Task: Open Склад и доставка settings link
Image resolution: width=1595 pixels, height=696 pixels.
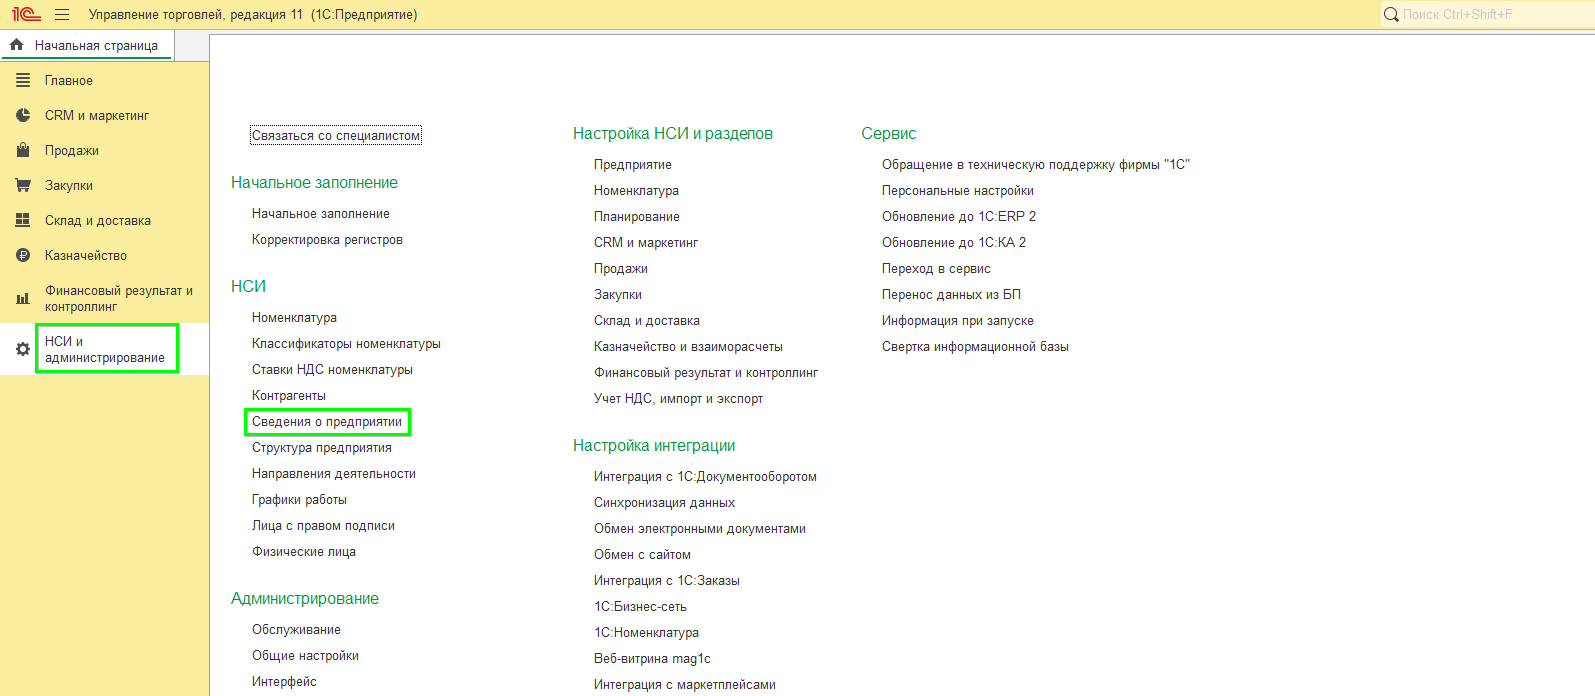Action: [647, 320]
